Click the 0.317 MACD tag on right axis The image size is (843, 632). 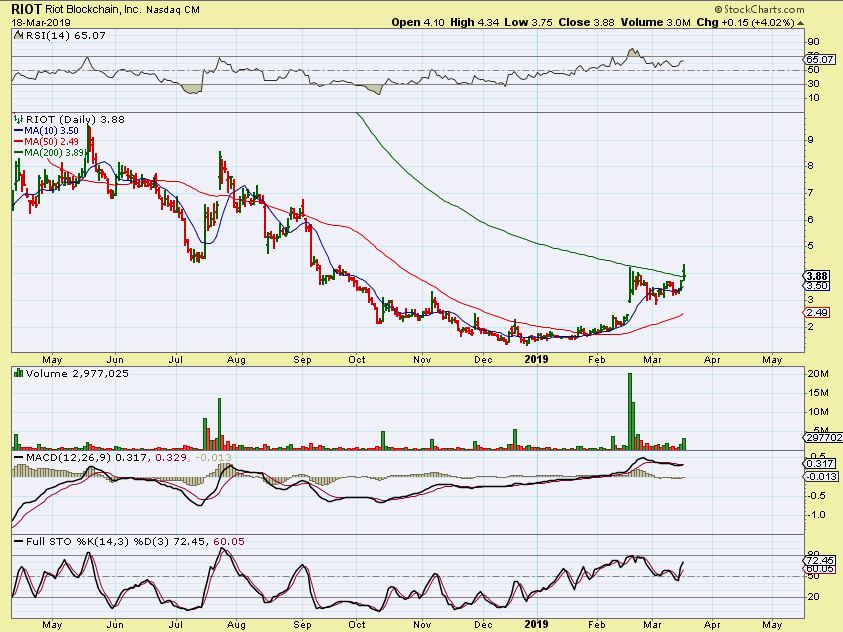(x=820, y=463)
